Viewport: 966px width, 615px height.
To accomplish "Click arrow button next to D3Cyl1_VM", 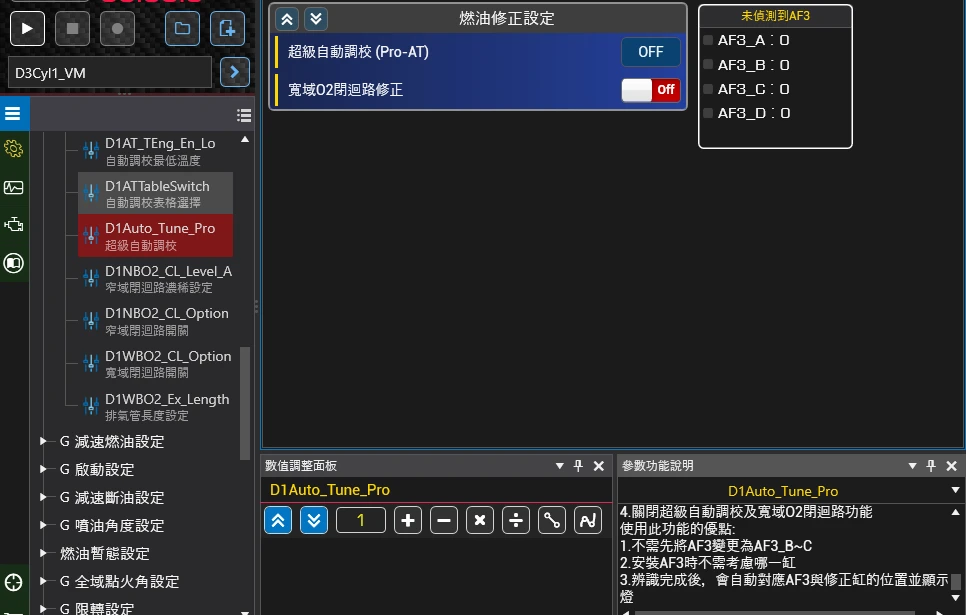I will coord(235,73).
